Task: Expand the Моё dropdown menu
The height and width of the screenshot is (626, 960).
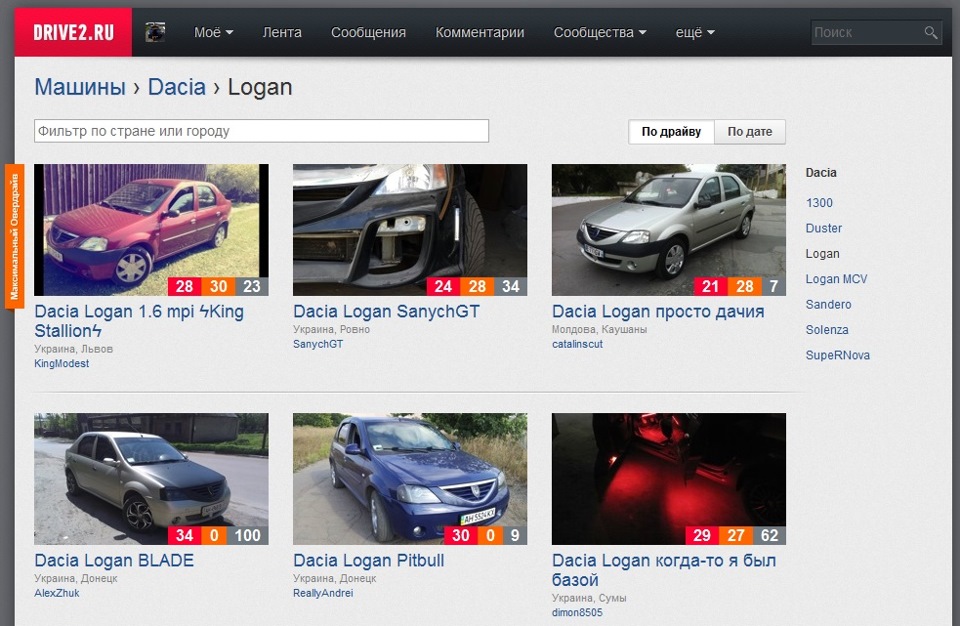Action: (213, 32)
